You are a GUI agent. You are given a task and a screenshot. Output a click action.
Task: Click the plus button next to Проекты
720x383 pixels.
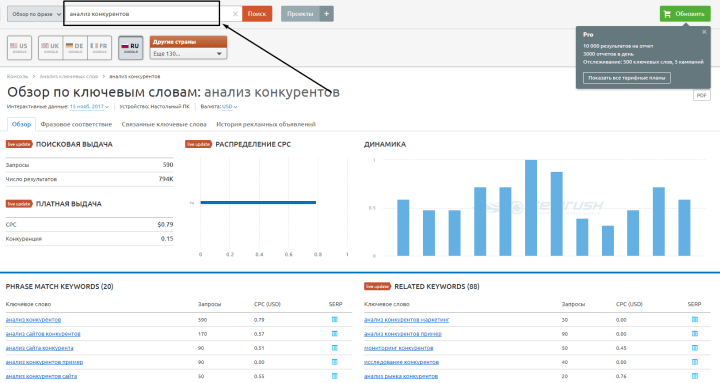pyautogui.click(x=326, y=14)
